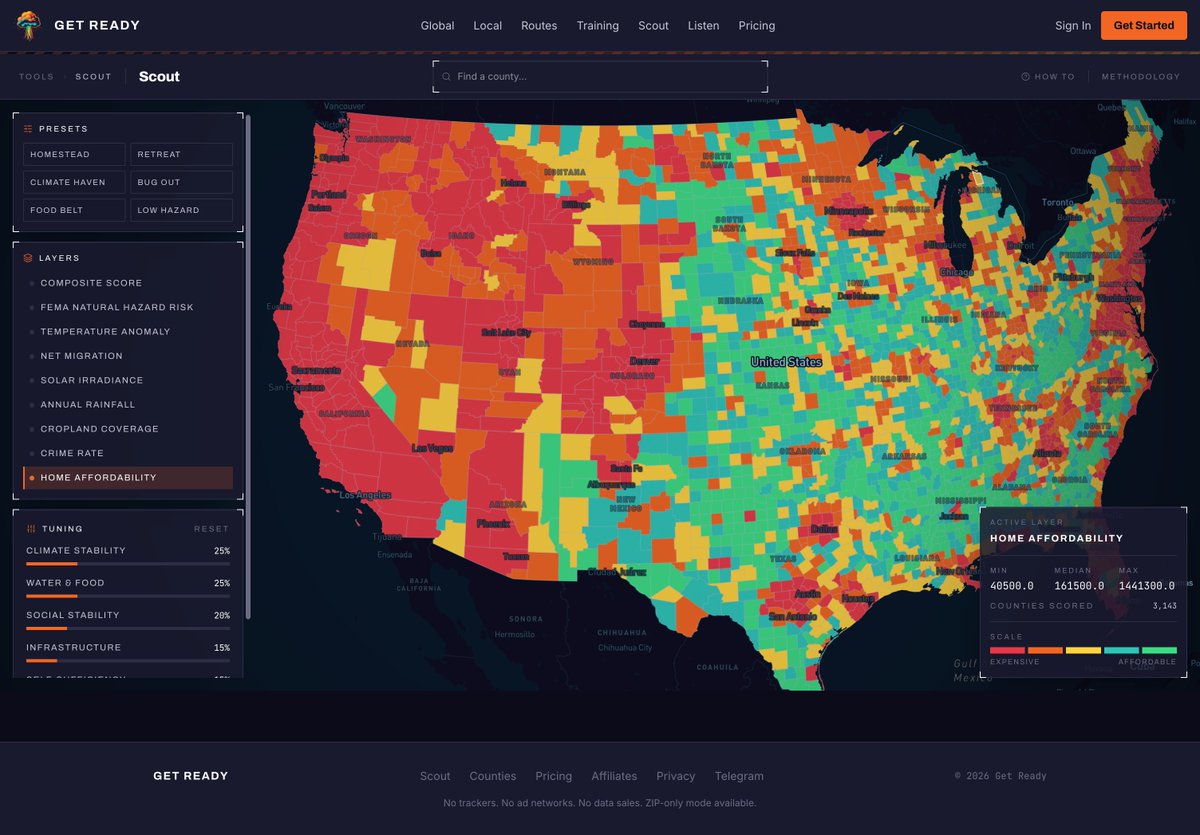
Task: Apply the Retreat preset
Action: pos(181,154)
